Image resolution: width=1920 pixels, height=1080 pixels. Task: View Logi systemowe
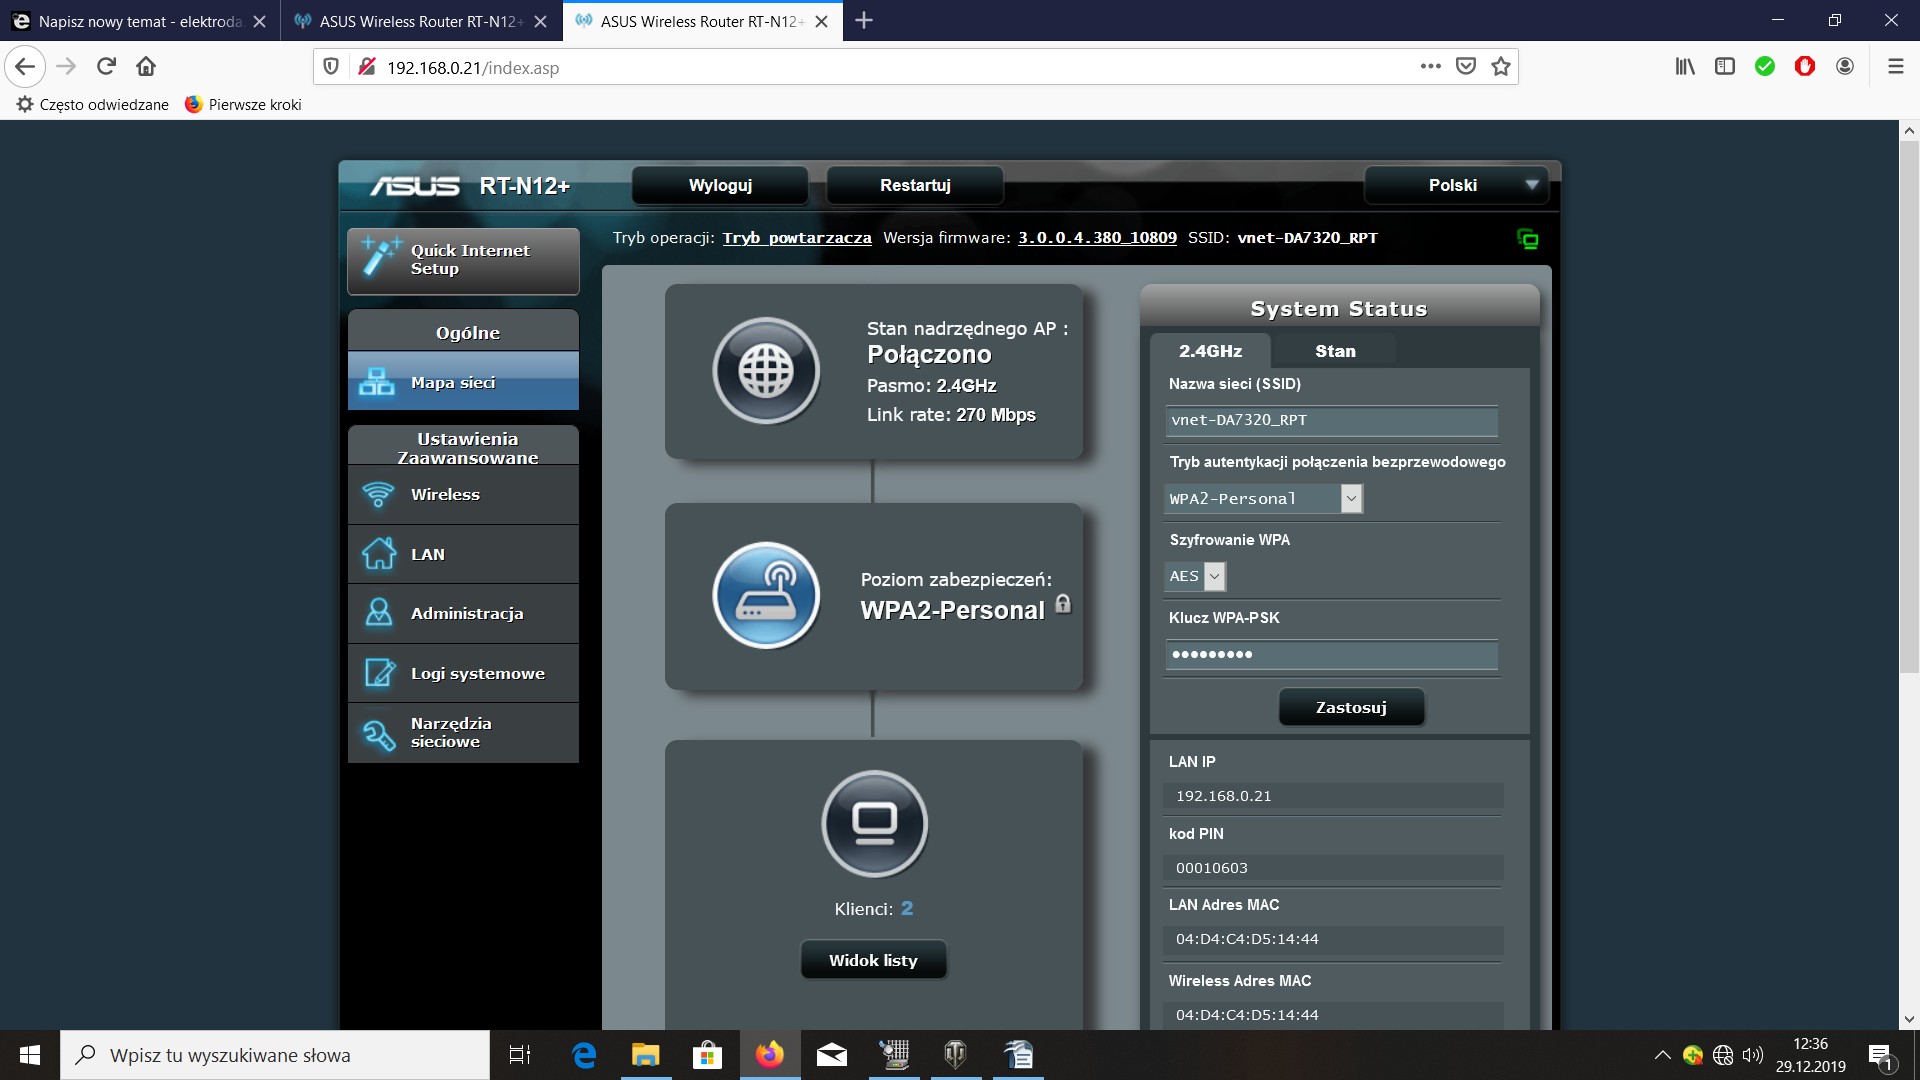476,673
